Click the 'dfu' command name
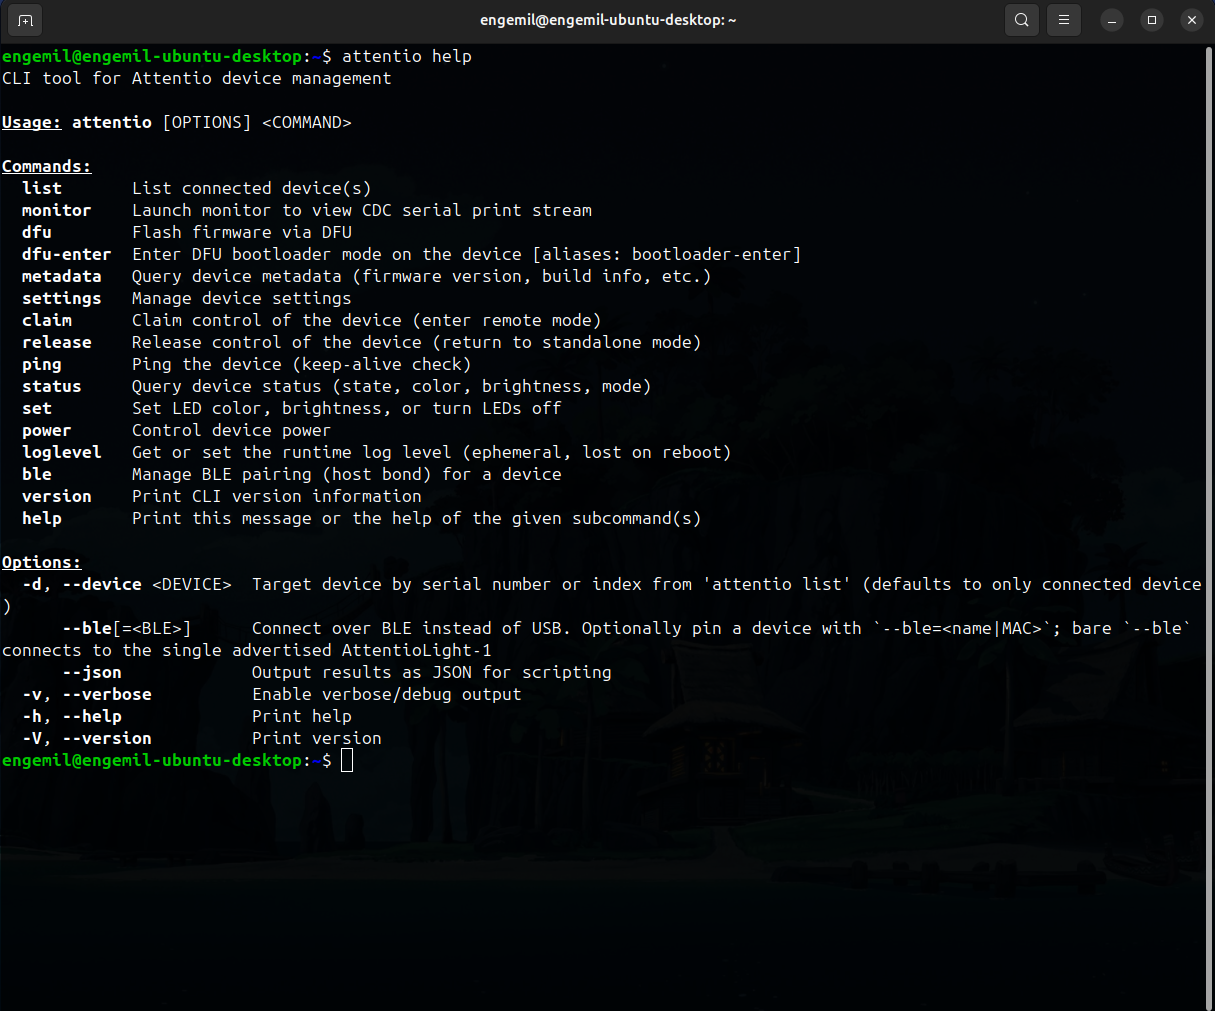The height and width of the screenshot is (1011, 1215). (37, 233)
